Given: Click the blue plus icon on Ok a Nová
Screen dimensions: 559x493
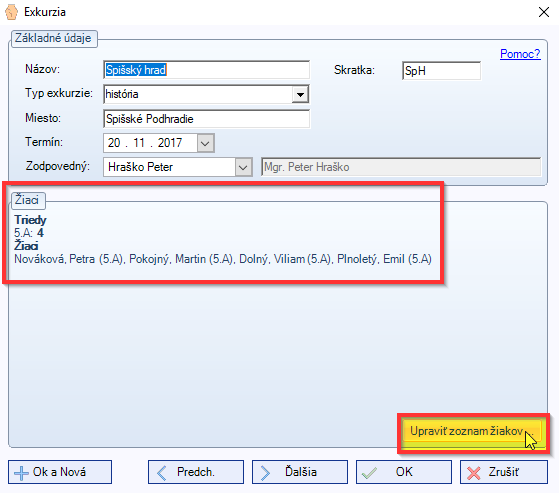Looking at the screenshot, I should (x=21, y=473).
